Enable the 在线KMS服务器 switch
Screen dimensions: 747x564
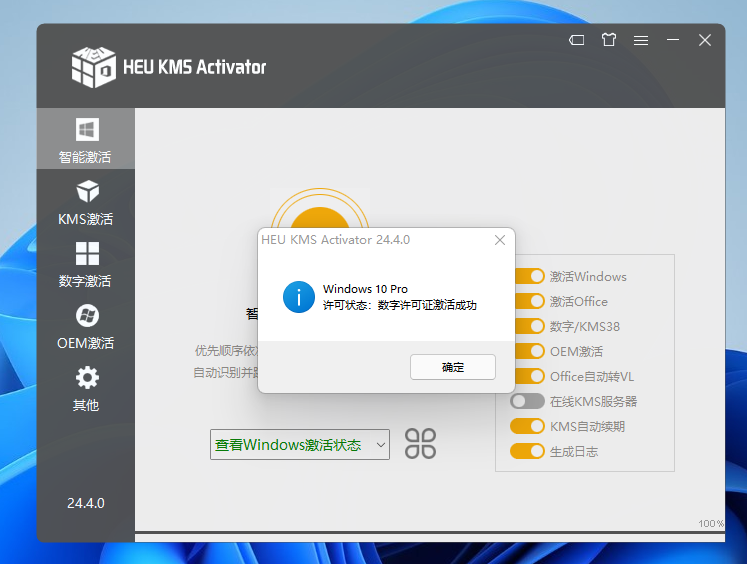527,402
